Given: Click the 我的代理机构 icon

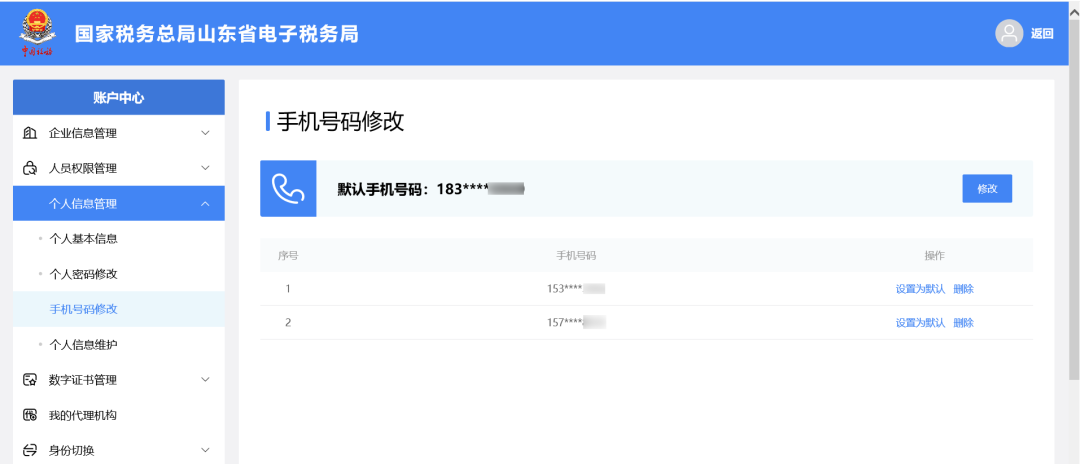Looking at the screenshot, I should (x=30, y=415).
